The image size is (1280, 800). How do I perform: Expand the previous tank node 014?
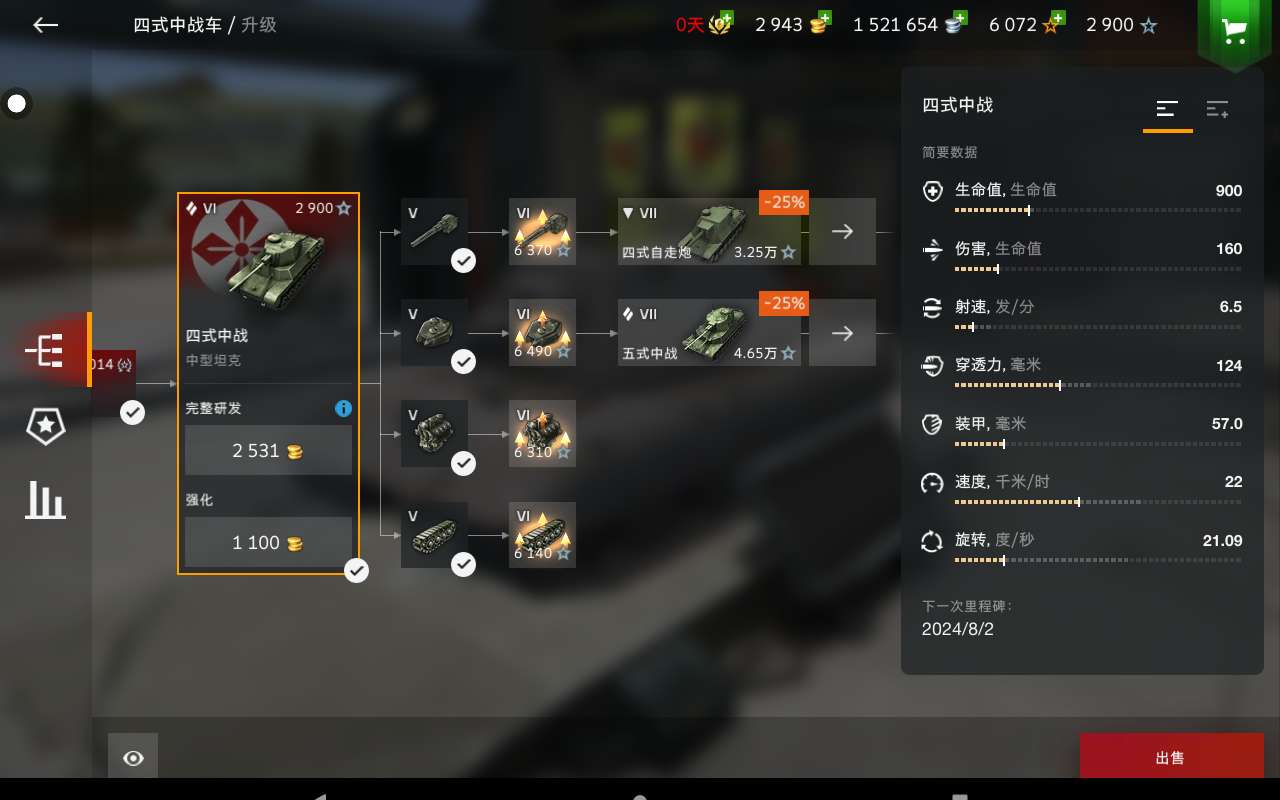coord(112,365)
